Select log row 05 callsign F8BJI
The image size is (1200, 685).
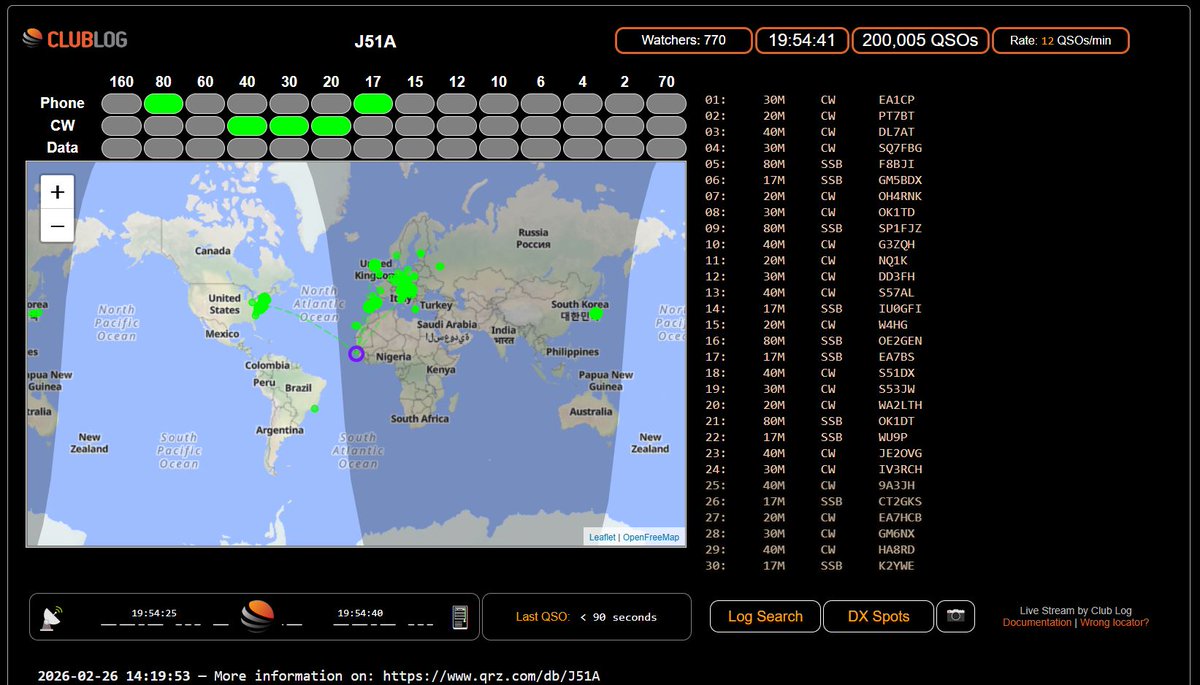(897, 164)
